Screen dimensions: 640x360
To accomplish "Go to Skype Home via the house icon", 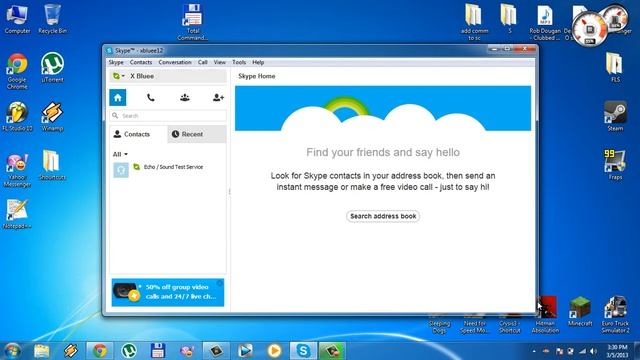I will (x=118, y=98).
